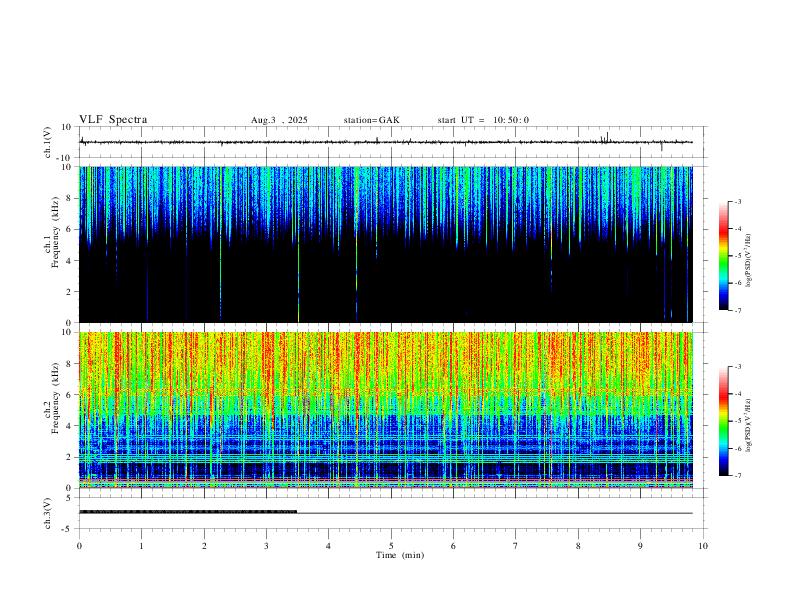
Task: Select the "start UT = 10:50:0" text
Action: point(483,120)
